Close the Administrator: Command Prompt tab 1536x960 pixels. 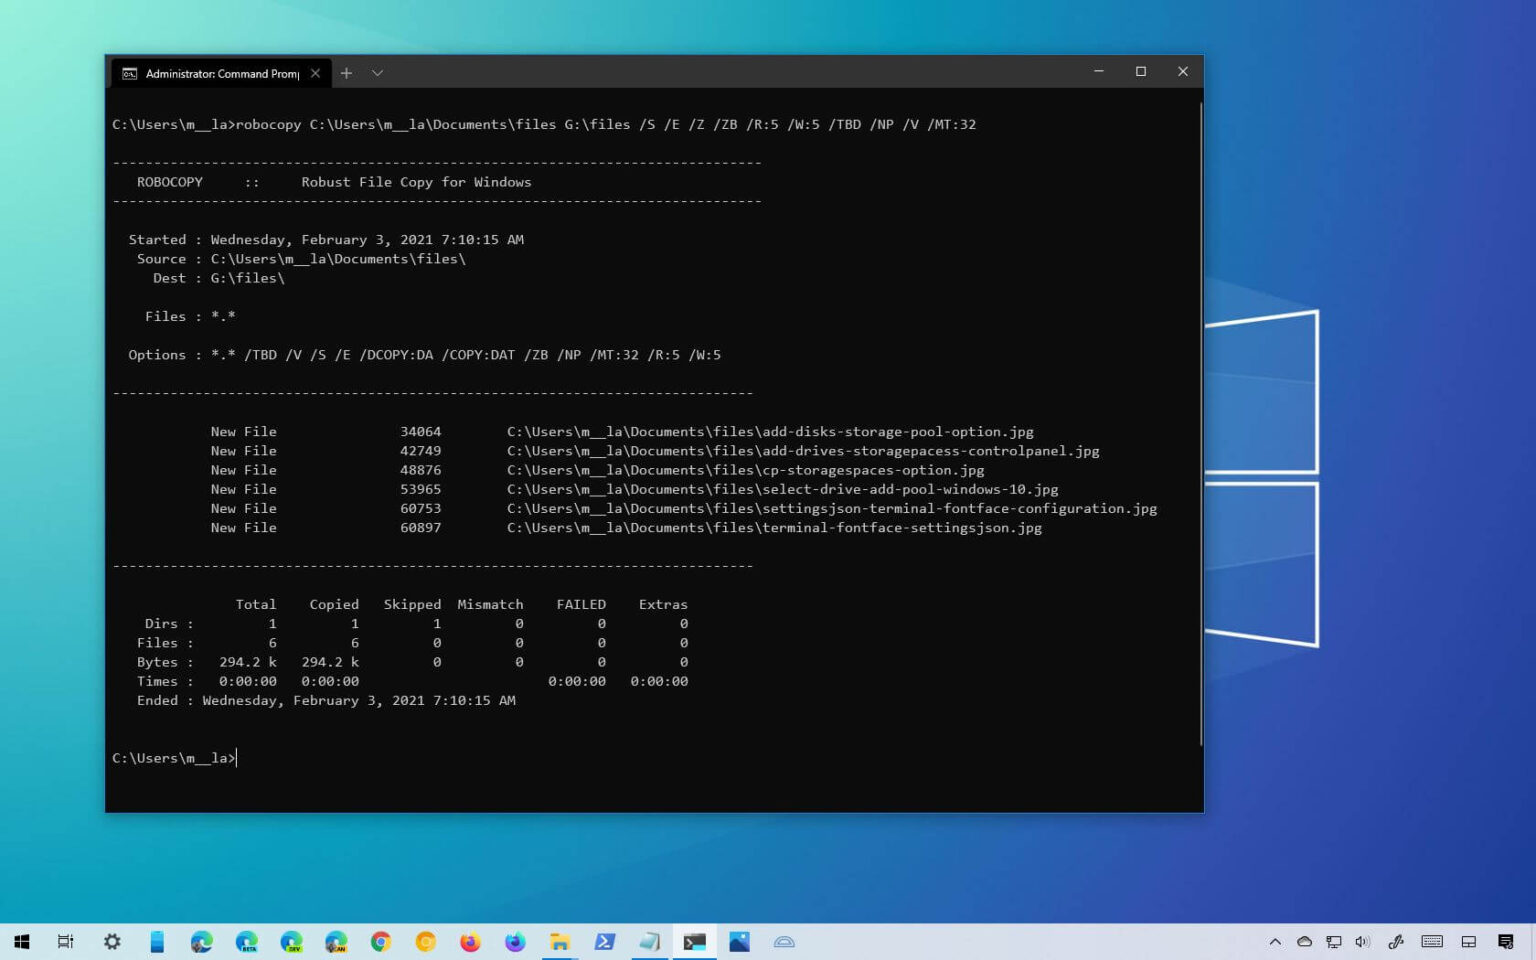pos(315,73)
